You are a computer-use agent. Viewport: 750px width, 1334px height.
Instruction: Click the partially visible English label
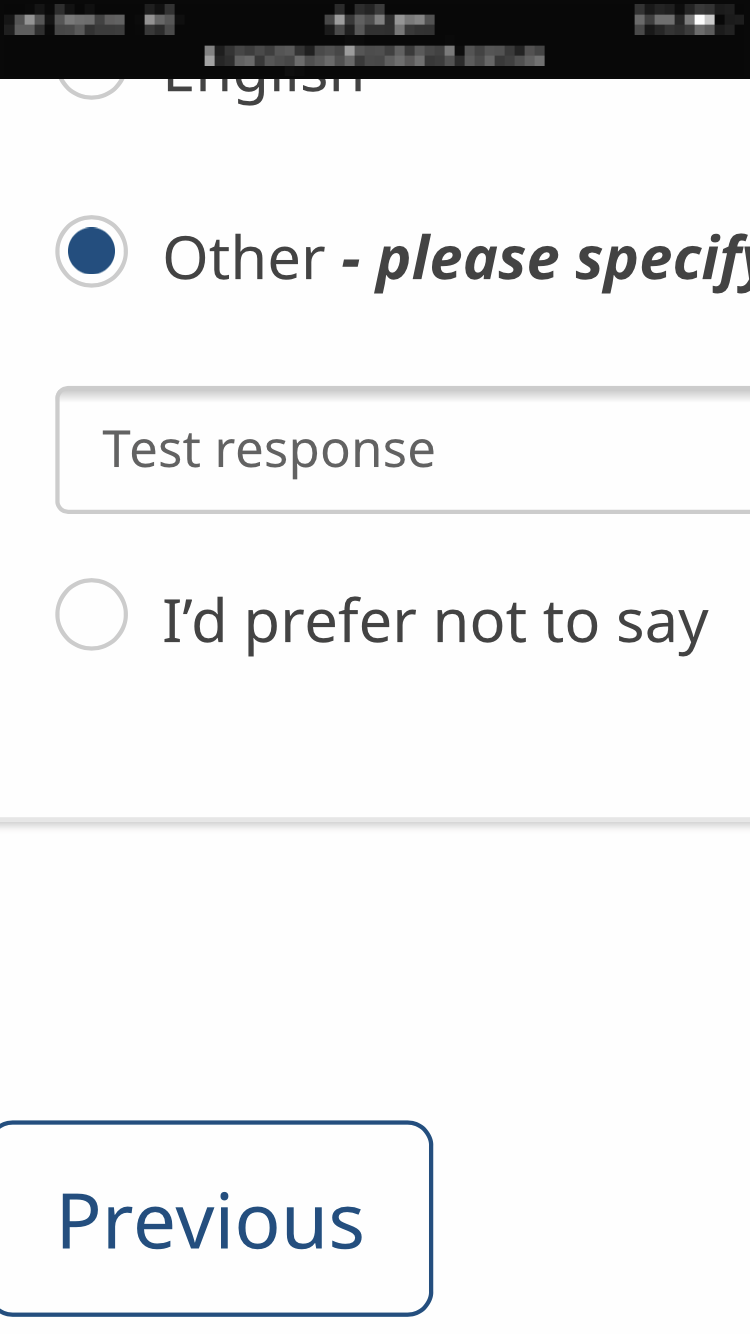click(x=262, y=87)
